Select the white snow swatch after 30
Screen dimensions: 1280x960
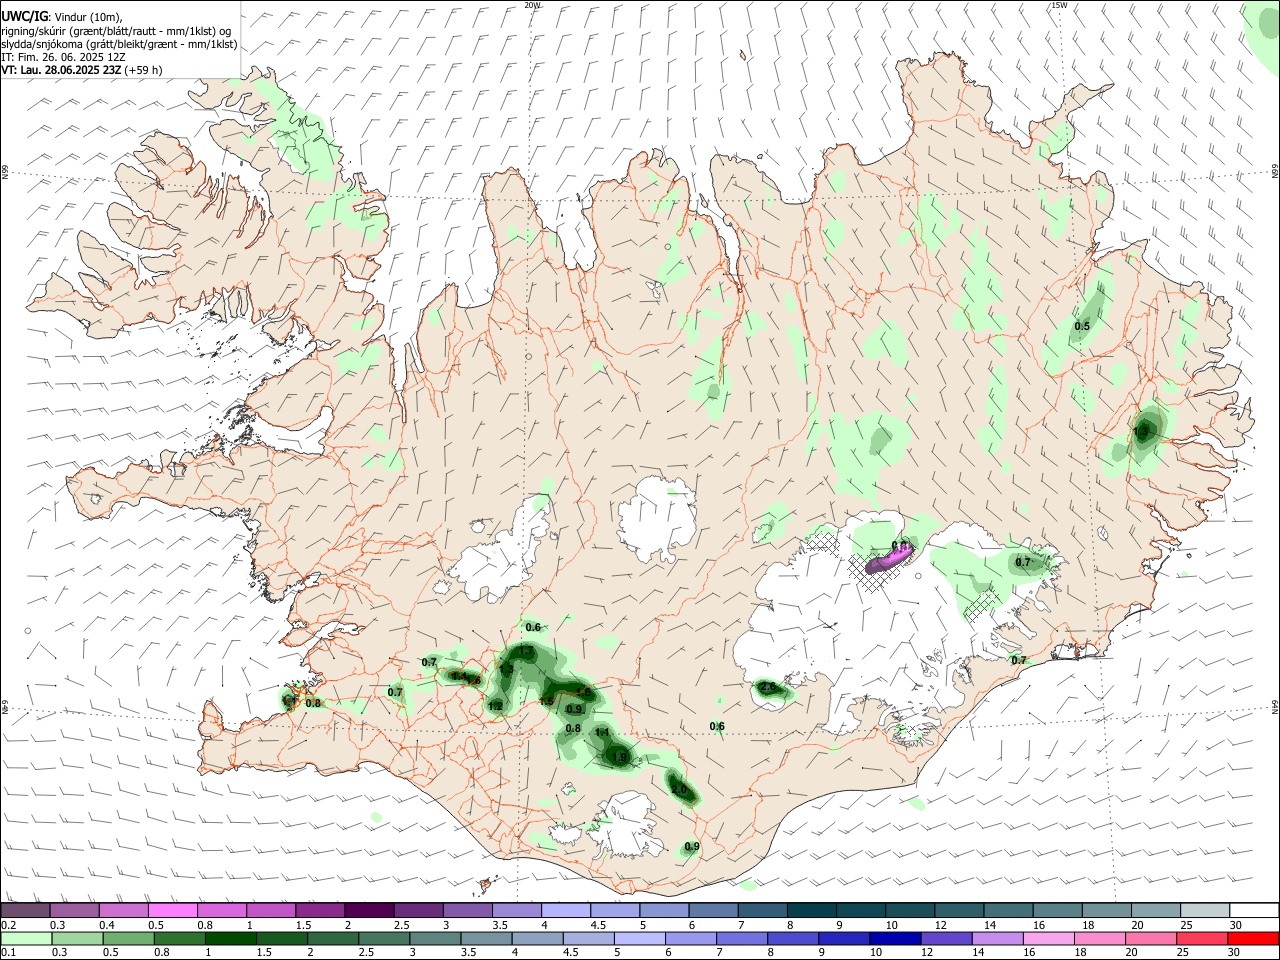pos(1254,910)
